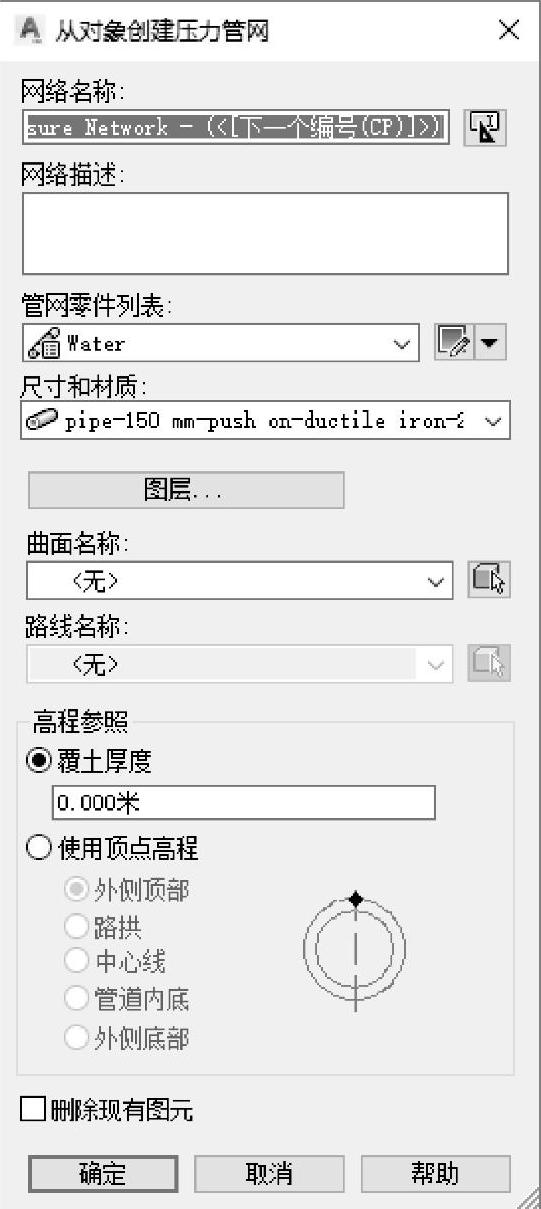Image resolution: width=541 pixels, height=1209 pixels.
Task: Open the arrow menu beside edit parts list icon
Action: click(x=490, y=343)
